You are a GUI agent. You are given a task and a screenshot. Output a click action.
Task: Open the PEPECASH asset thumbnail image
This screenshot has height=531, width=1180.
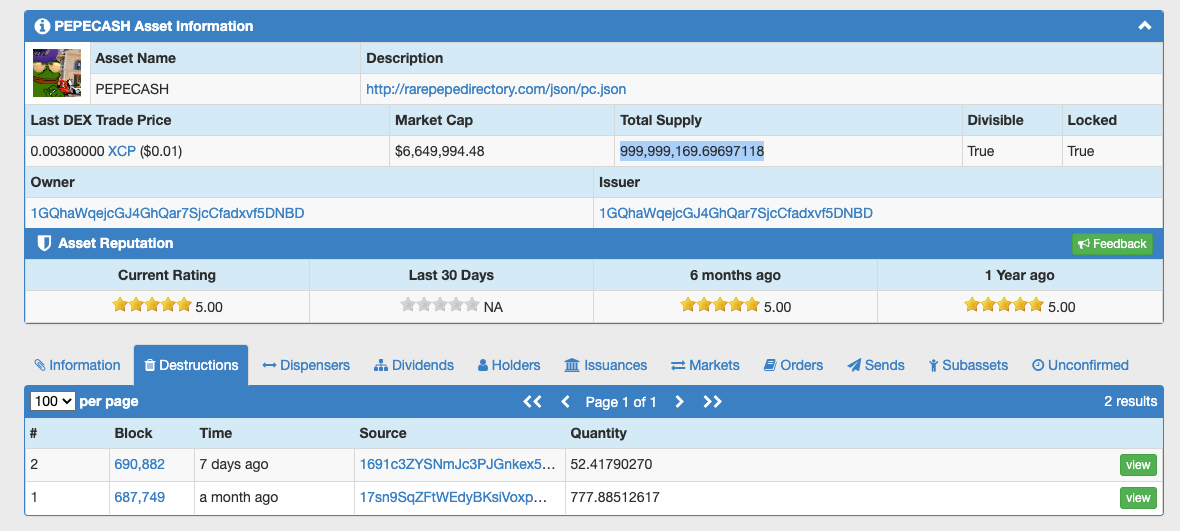(56, 73)
